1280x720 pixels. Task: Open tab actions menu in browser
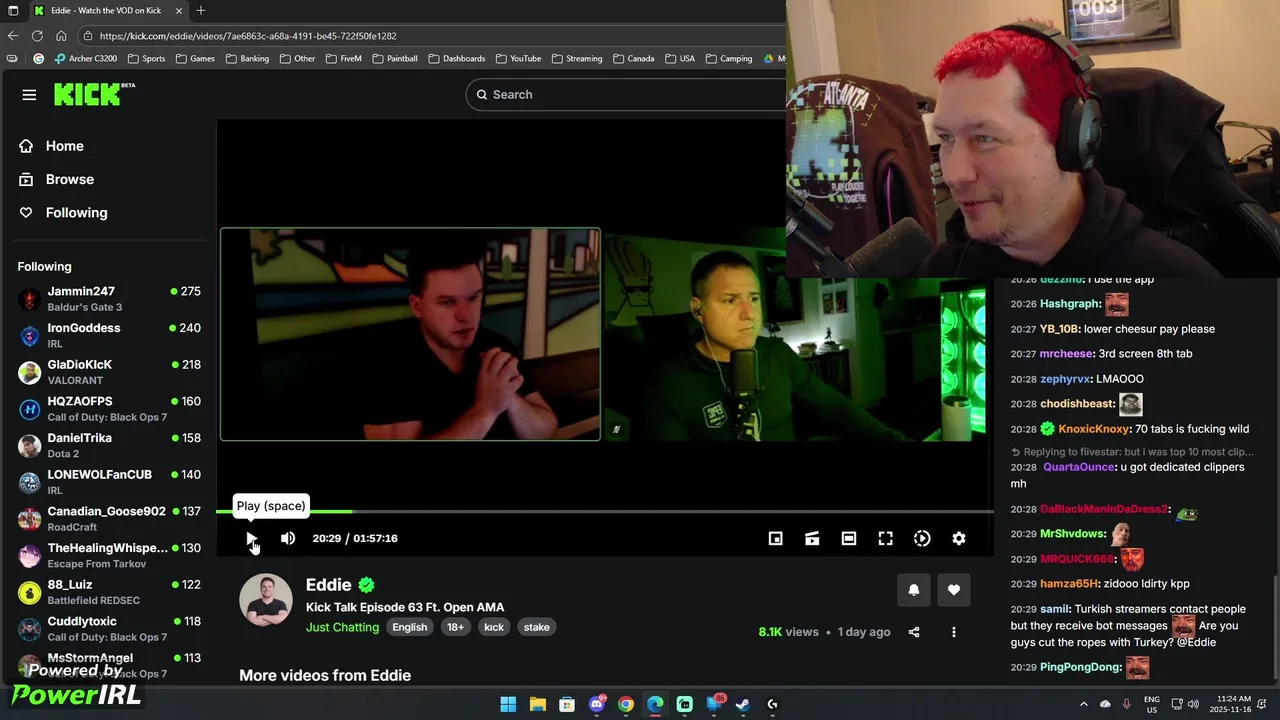pyautogui.click(x=13, y=10)
